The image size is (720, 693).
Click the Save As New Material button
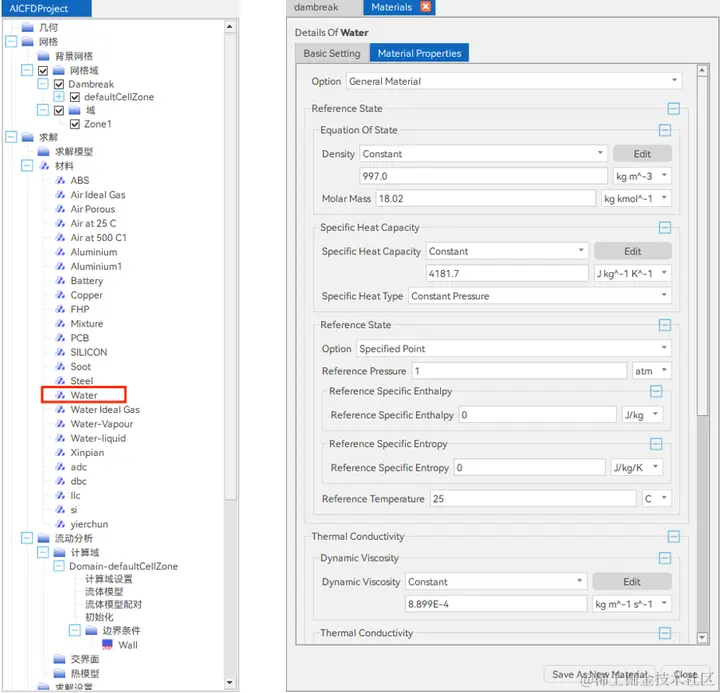click(600, 674)
